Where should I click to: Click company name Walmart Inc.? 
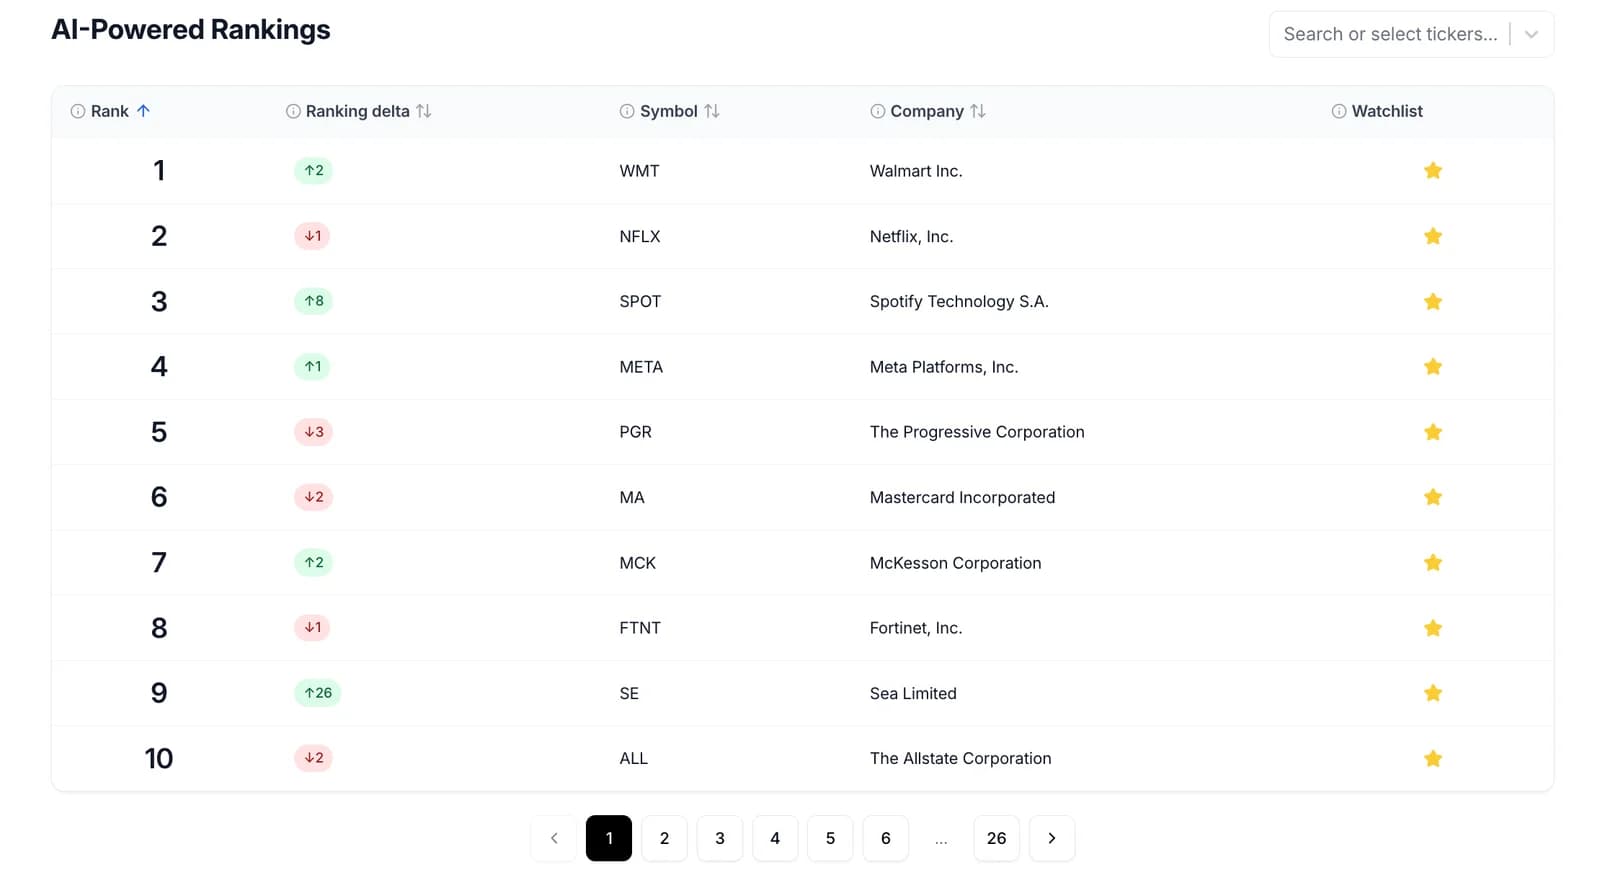[916, 171]
